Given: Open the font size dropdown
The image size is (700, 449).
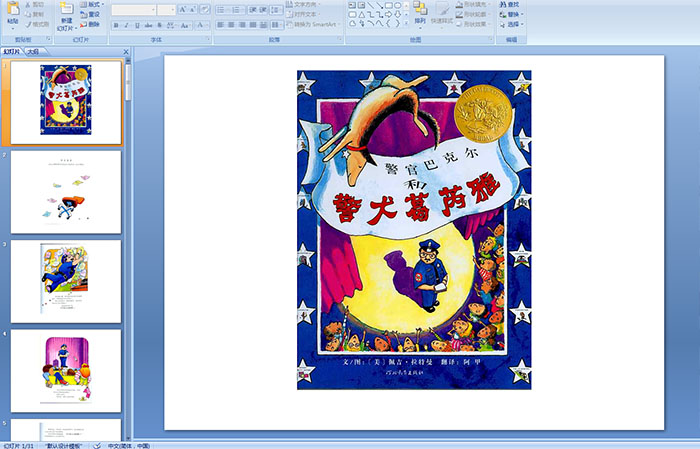Looking at the screenshot, I should pos(173,10).
